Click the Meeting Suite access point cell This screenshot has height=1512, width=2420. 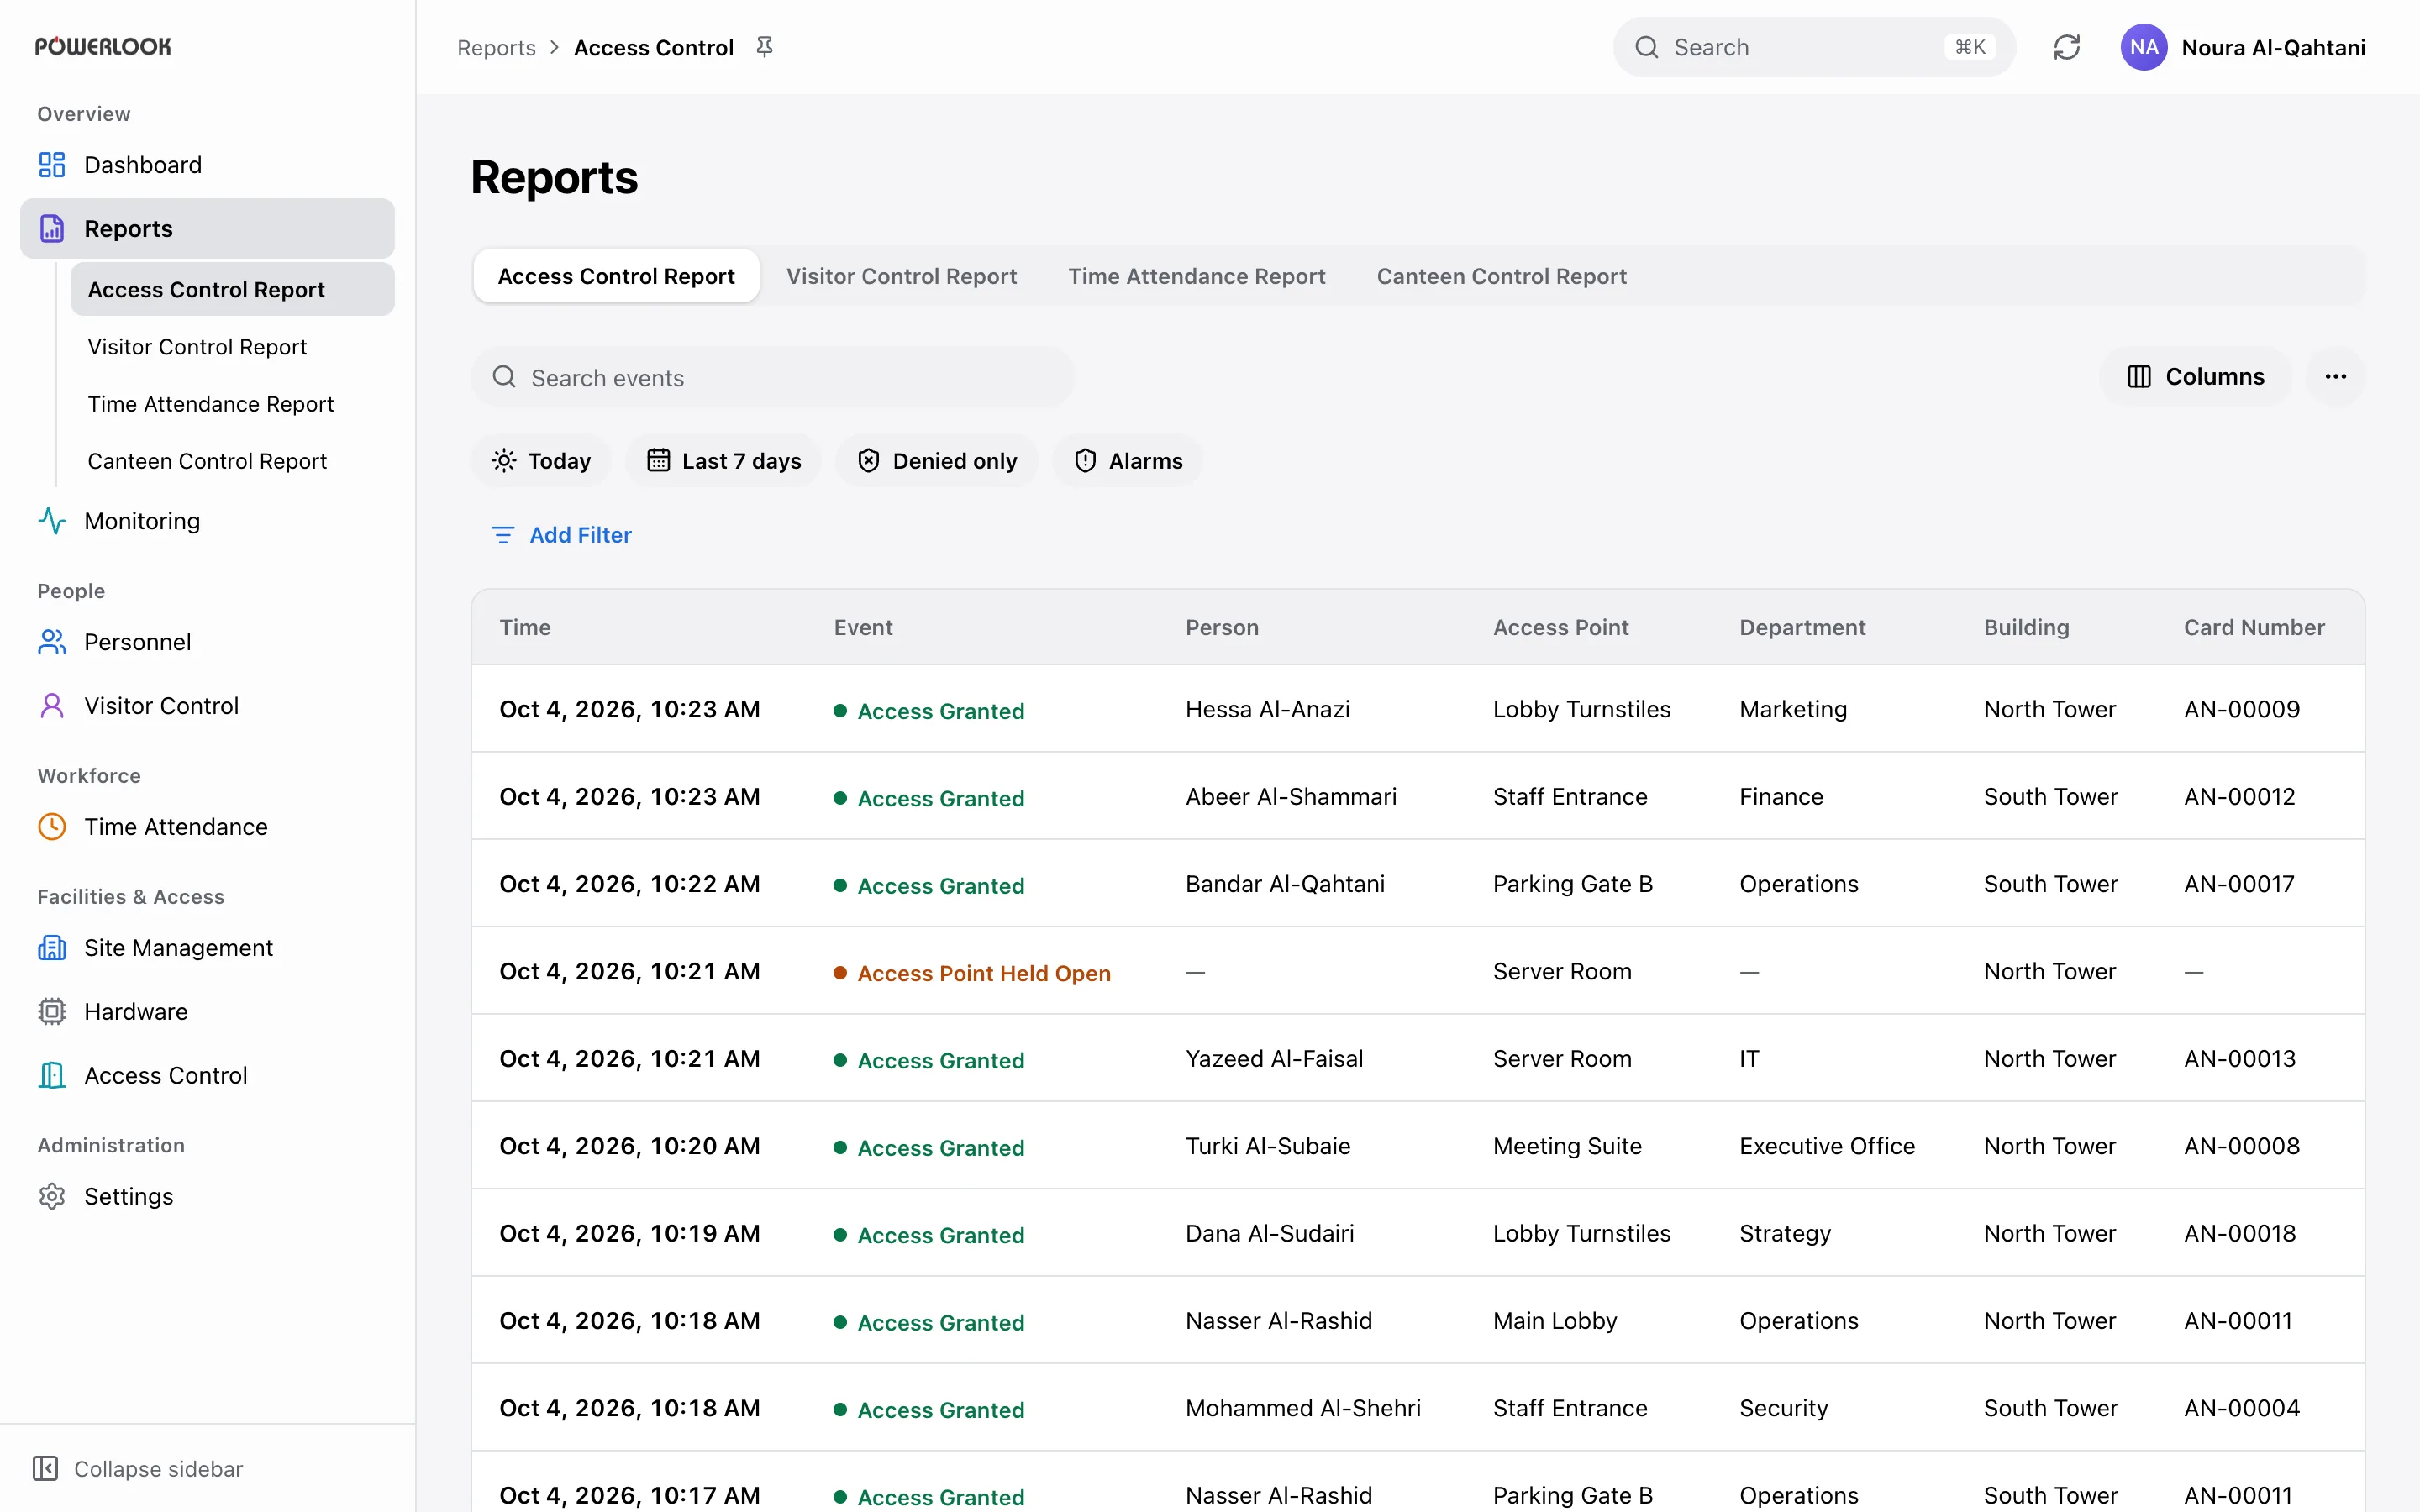[x=1567, y=1146]
